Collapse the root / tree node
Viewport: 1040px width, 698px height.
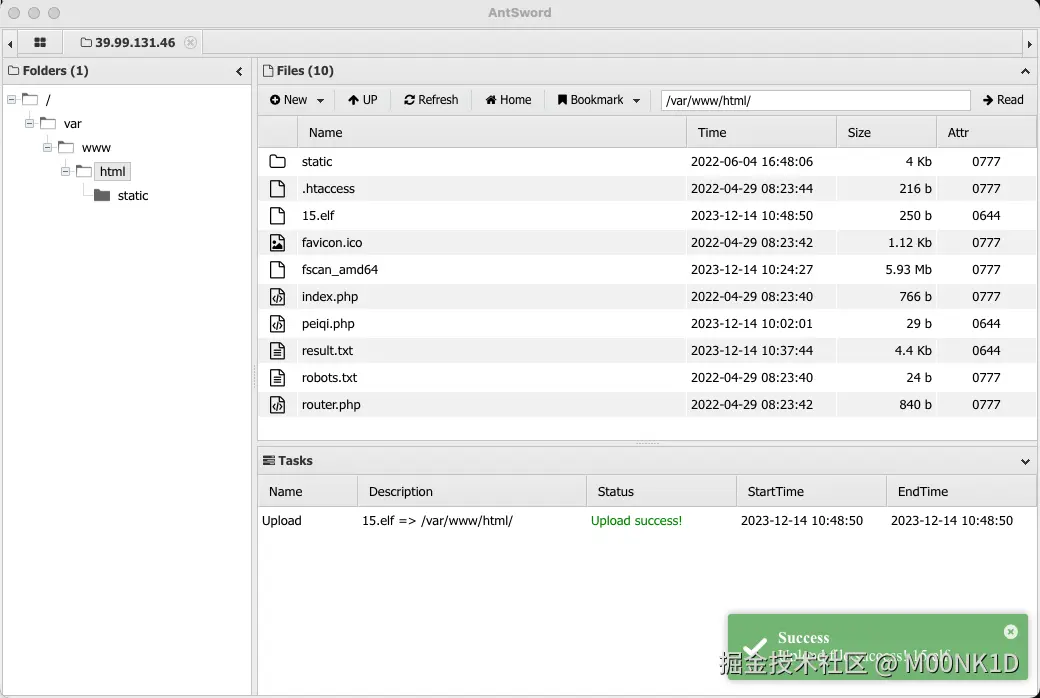[x=11, y=100]
